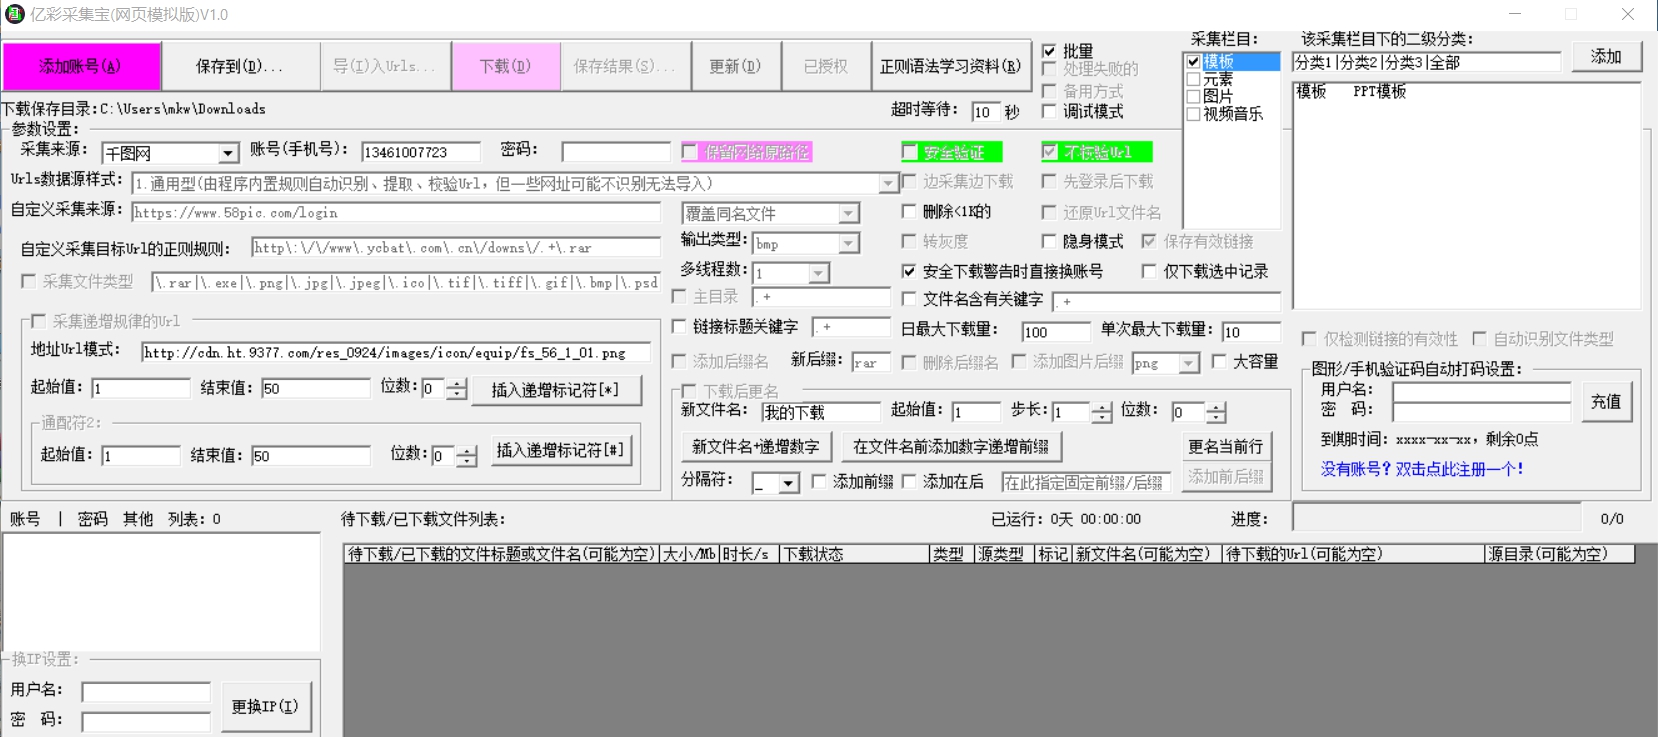Screen dimensions: 1658x737
Task: Click the 下载状态 column header
Action: pos(852,554)
